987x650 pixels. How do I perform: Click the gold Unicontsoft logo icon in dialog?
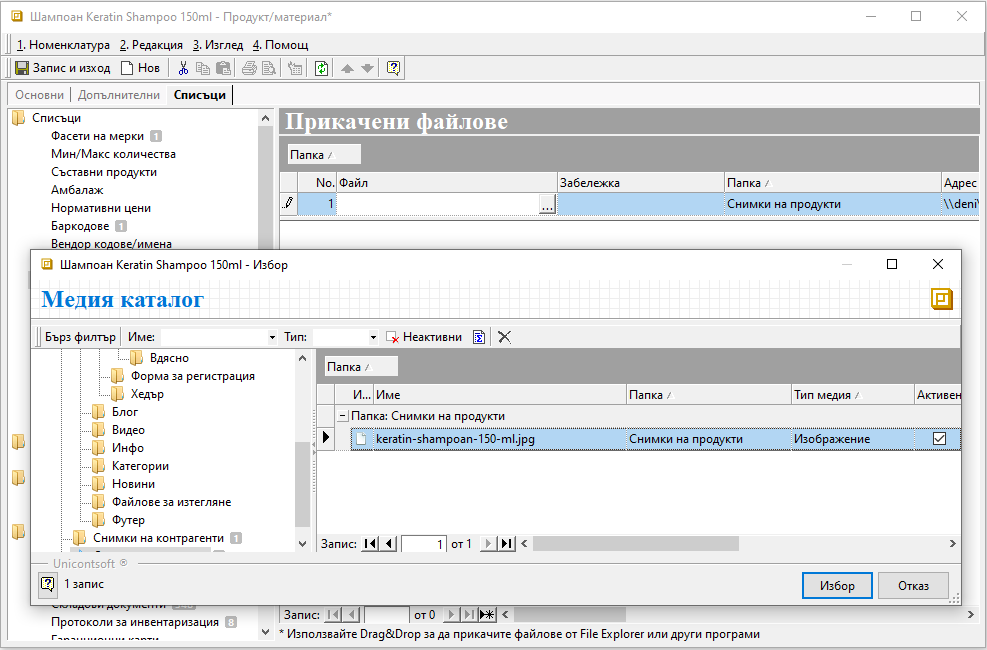(x=941, y=299)
